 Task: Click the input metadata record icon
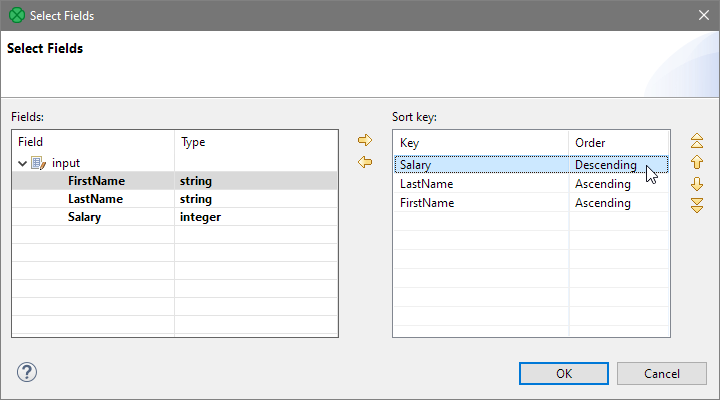pyautogui.click(x=39, y=163)
